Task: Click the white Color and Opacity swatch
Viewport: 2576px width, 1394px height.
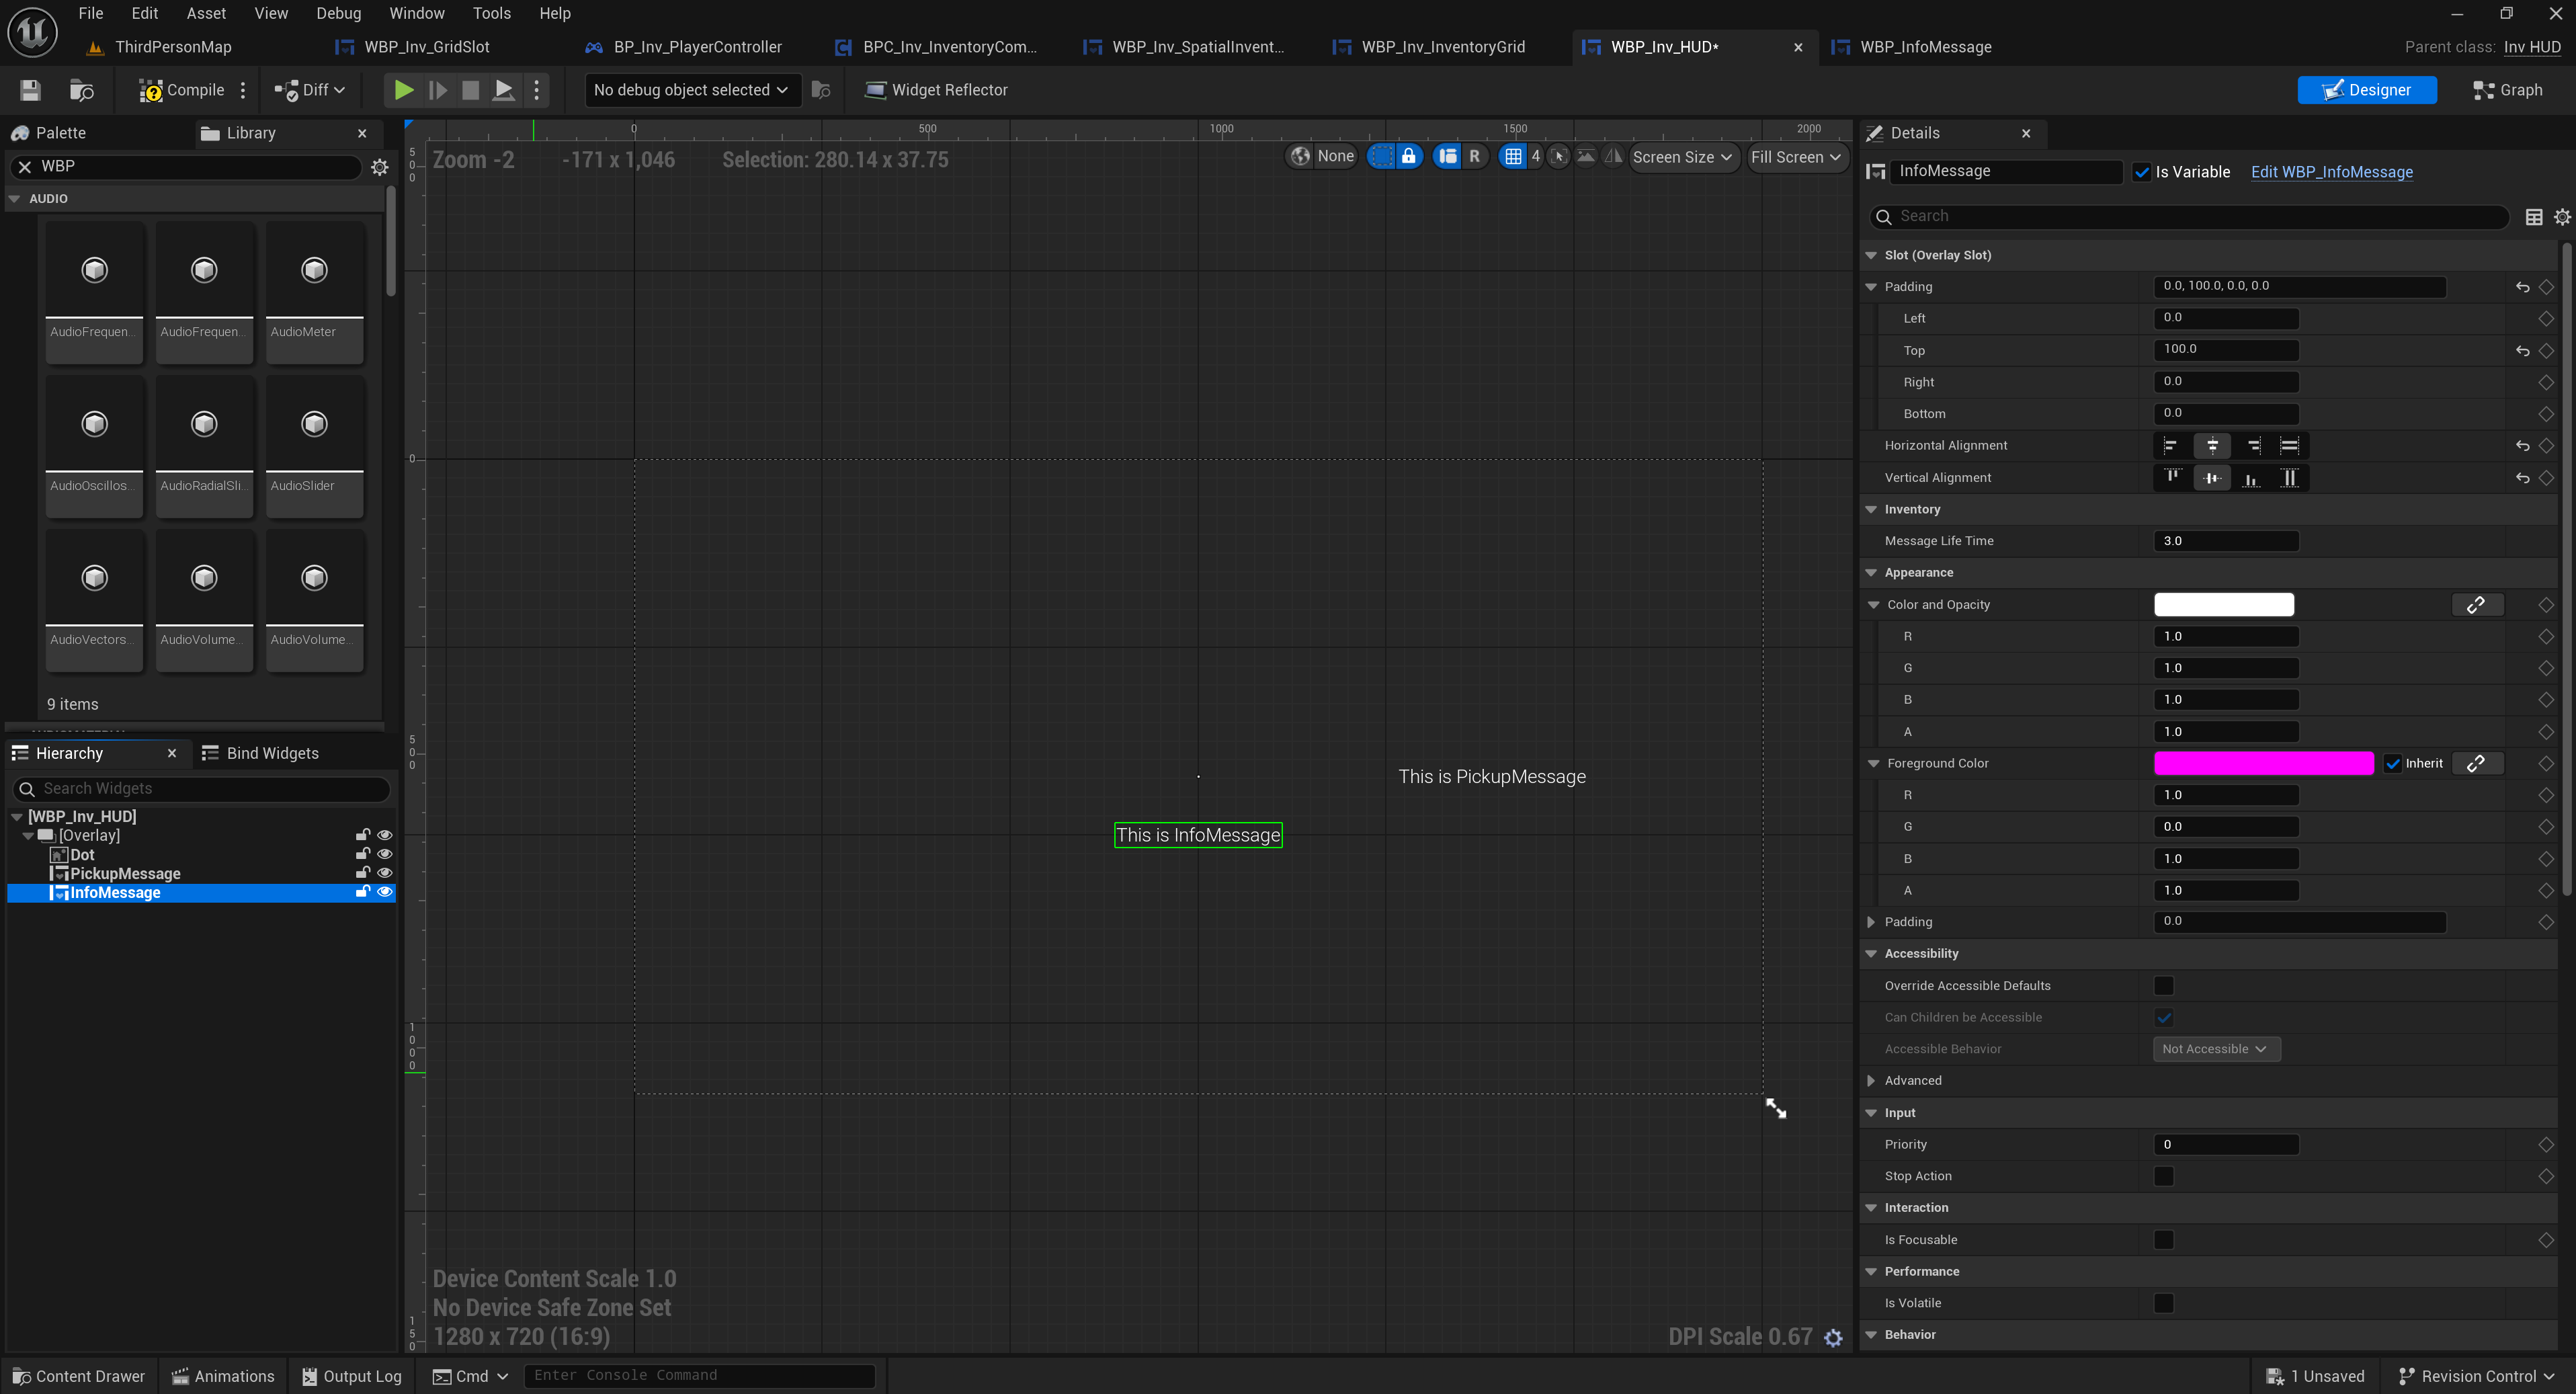Action: [x=2223, y=604]
